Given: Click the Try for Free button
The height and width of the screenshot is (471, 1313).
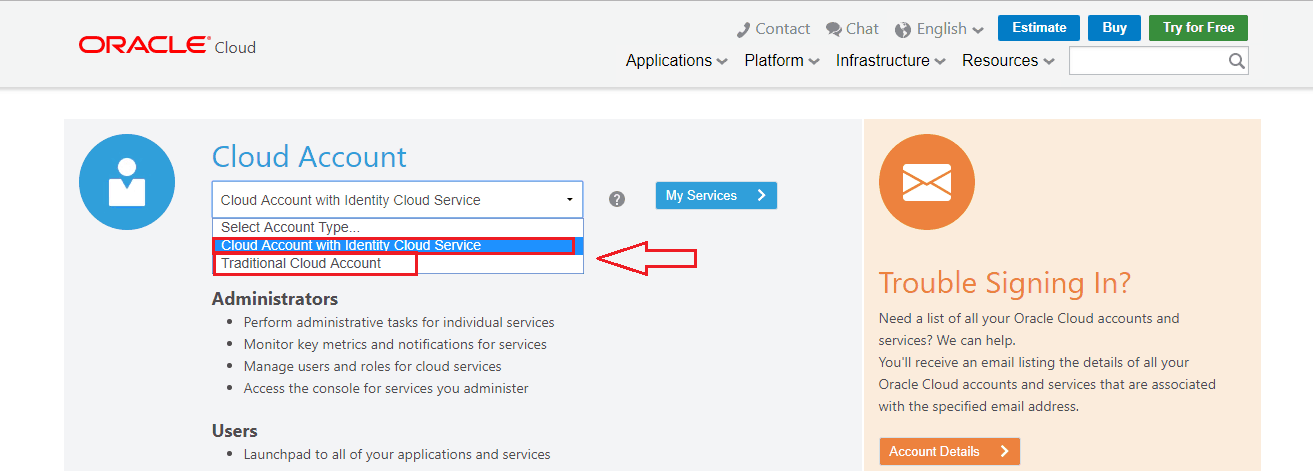Looking at the screenshot, I should tap(1198, 28).
